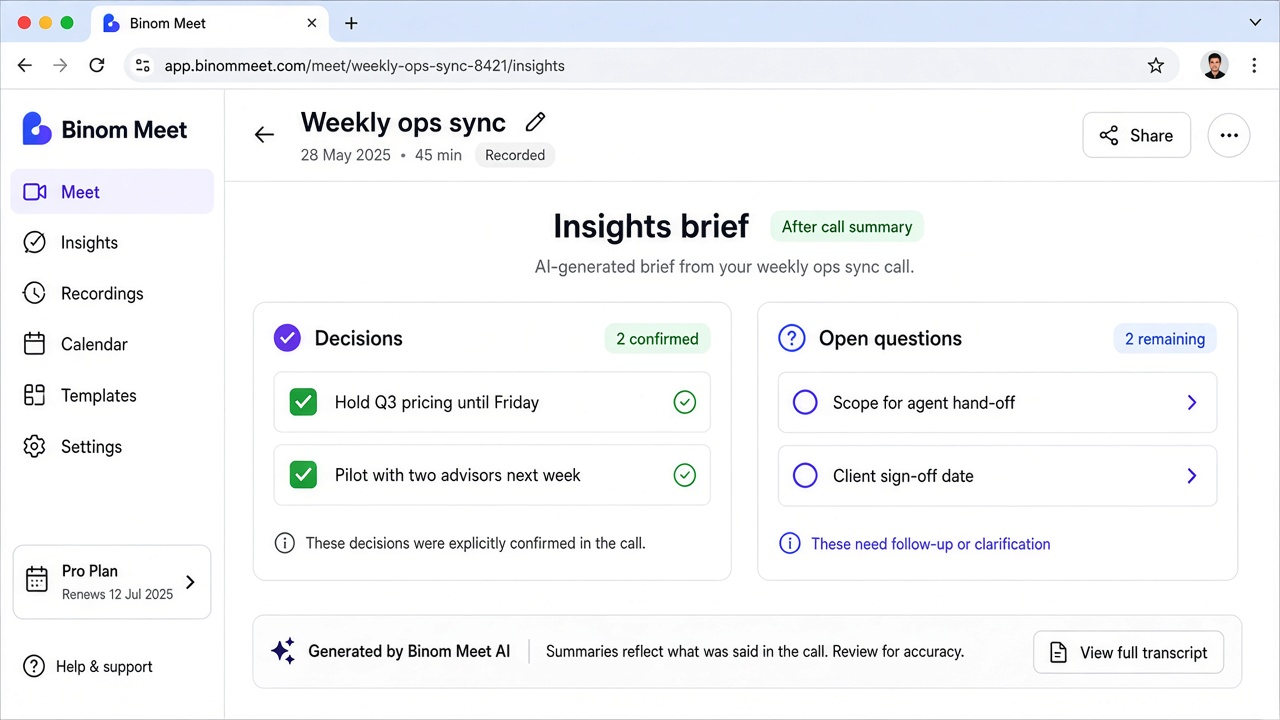Image resolution: width=1280 pixels, height=720 pixels.
Task: Click the 2 confirmed badge
Action: click(x=657, y=339)
